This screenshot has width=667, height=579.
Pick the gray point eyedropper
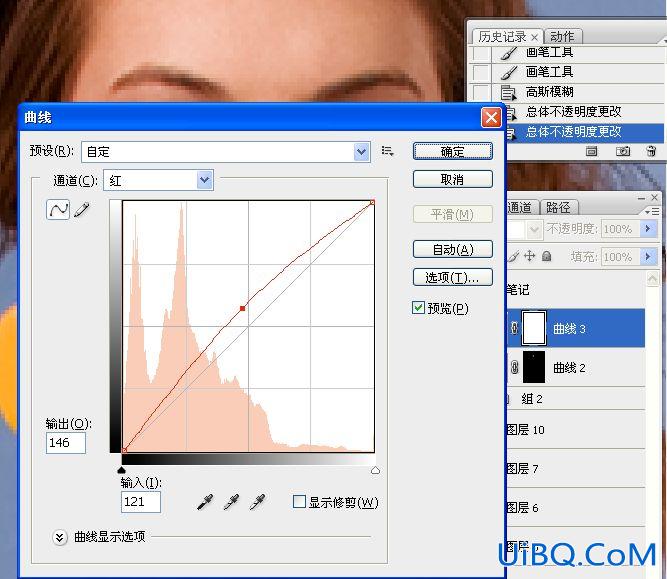click(231, 502)
